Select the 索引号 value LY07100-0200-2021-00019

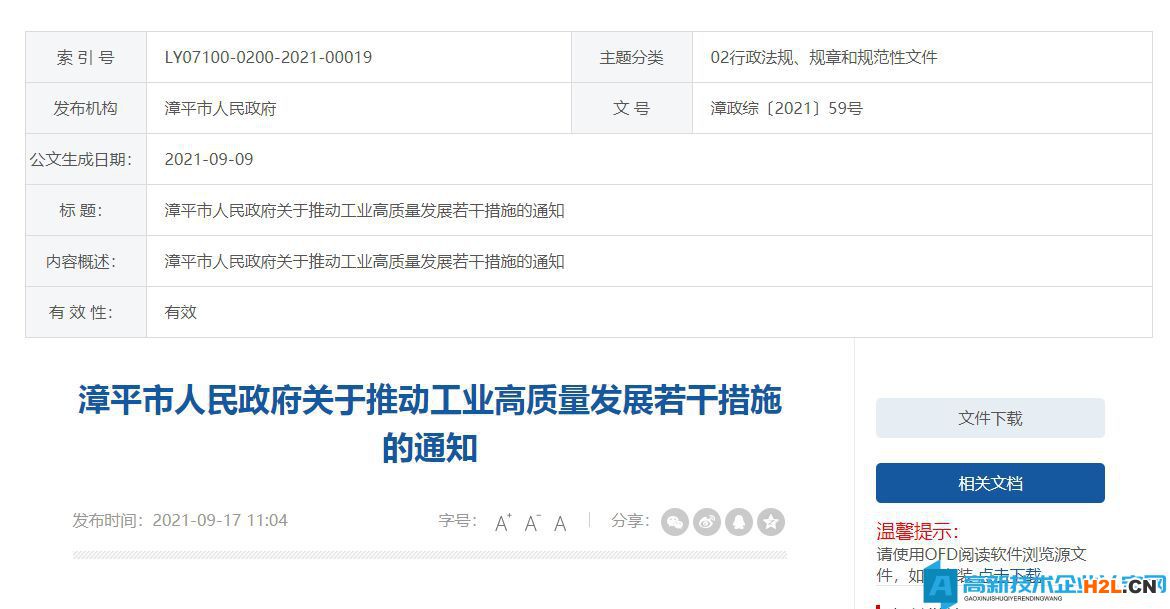tap(267, 57)
